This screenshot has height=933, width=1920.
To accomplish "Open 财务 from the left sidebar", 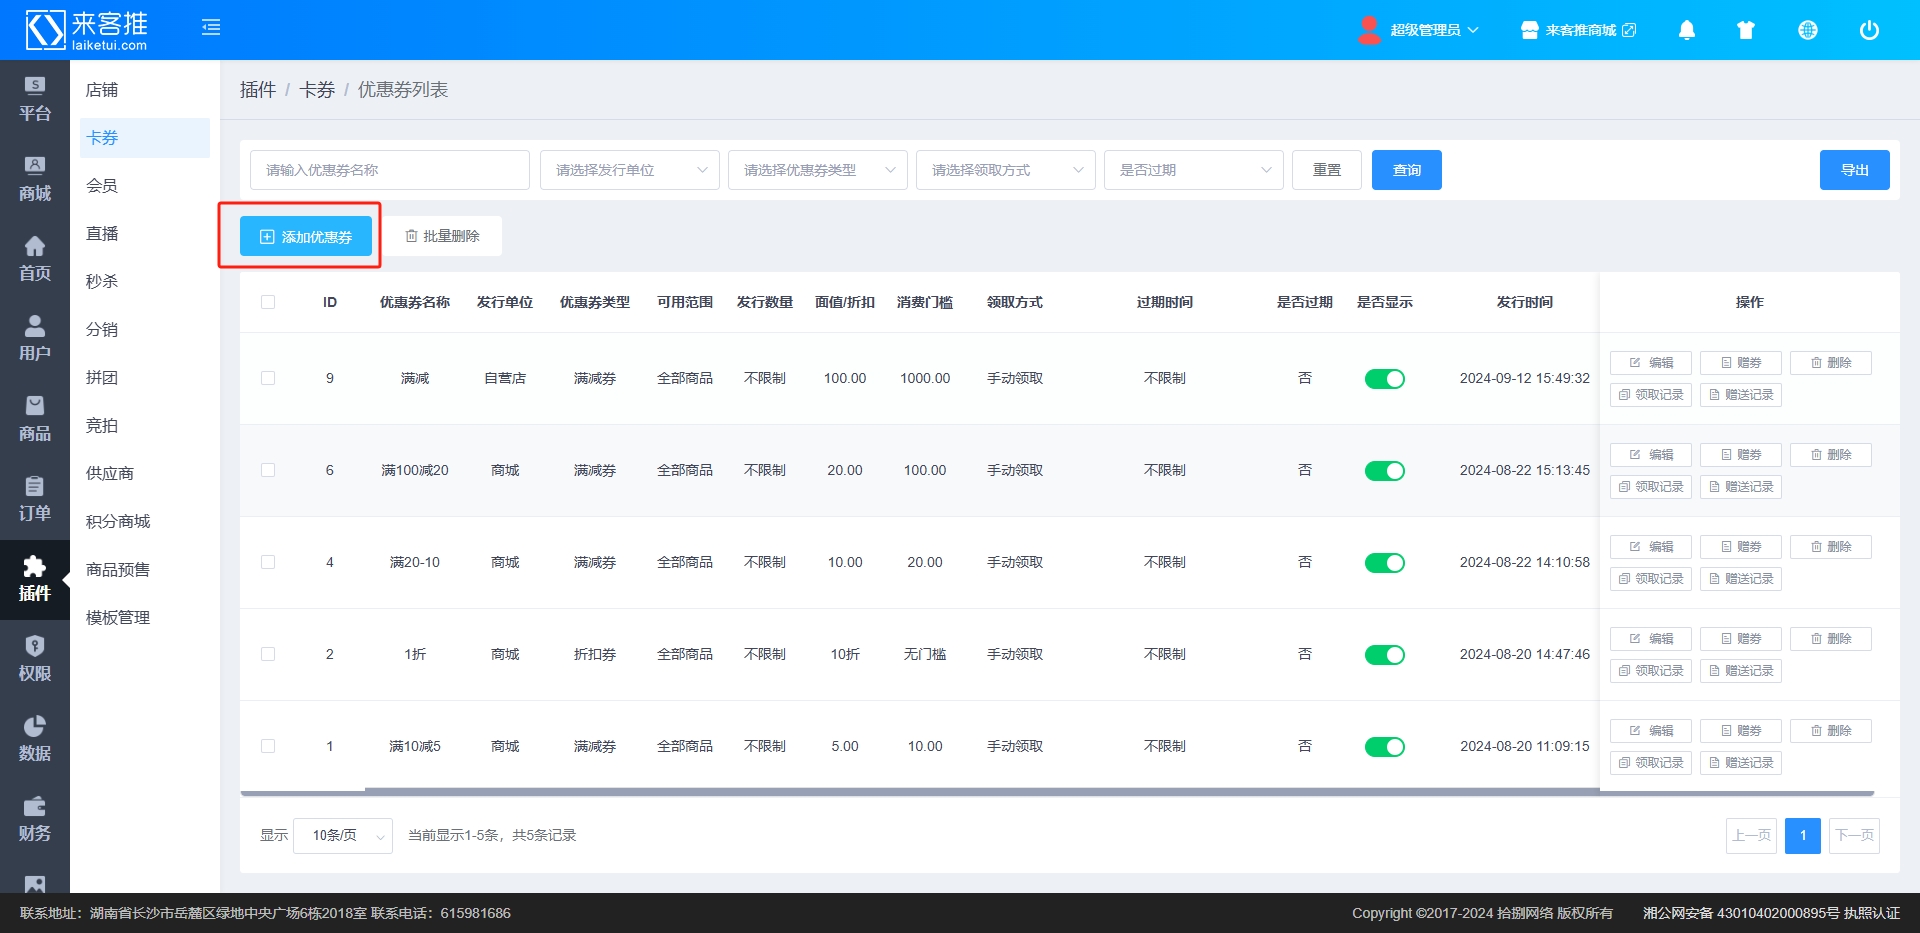I will 34,819.
